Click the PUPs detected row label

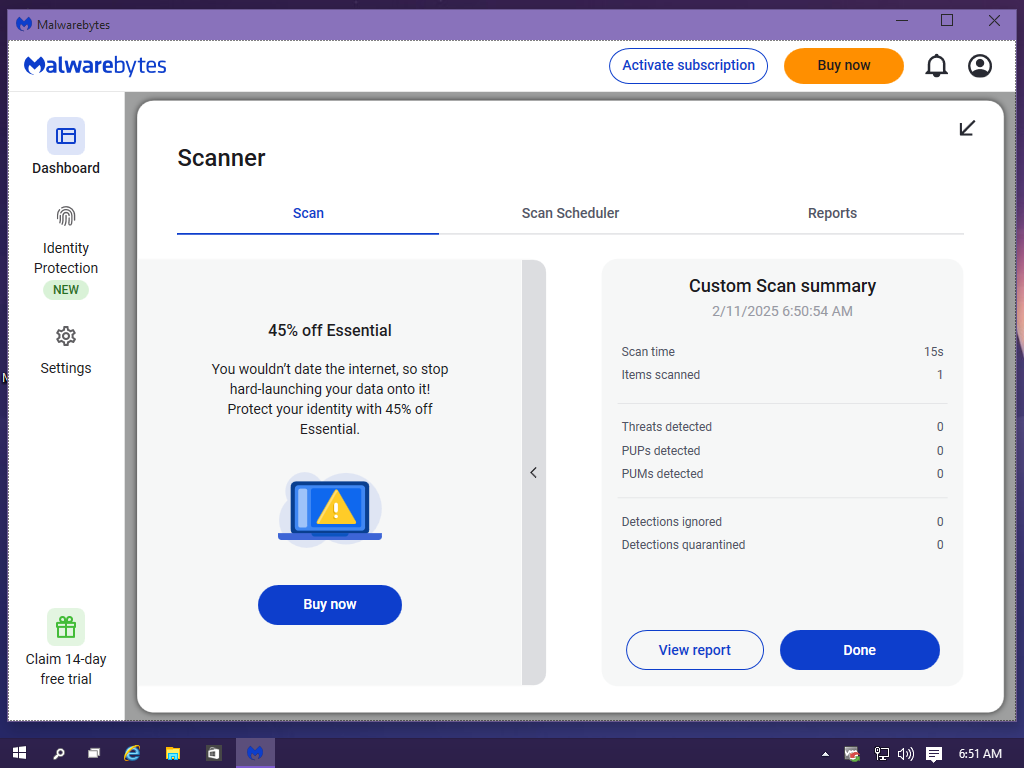coord(661,451)
